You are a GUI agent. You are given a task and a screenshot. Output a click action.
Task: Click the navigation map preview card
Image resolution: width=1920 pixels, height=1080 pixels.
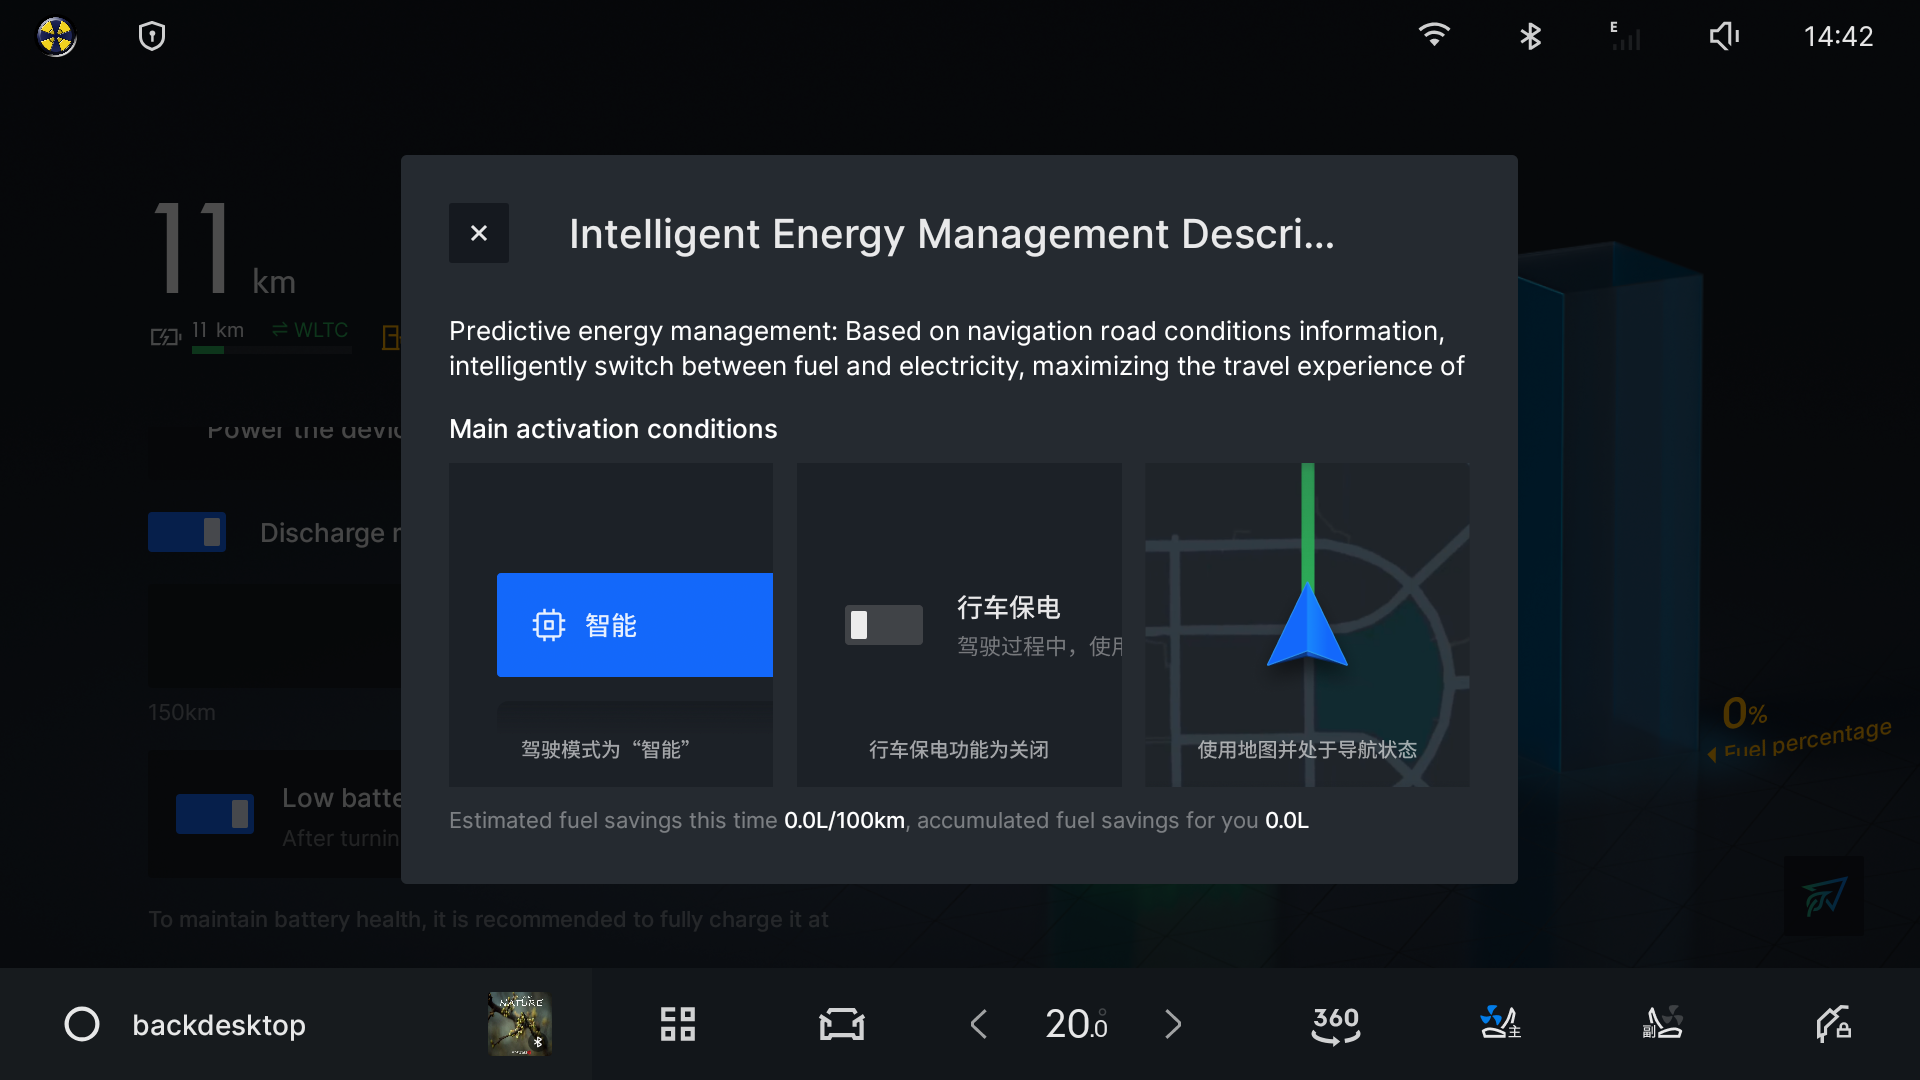pyautogui.click(x=1307, y=624)
